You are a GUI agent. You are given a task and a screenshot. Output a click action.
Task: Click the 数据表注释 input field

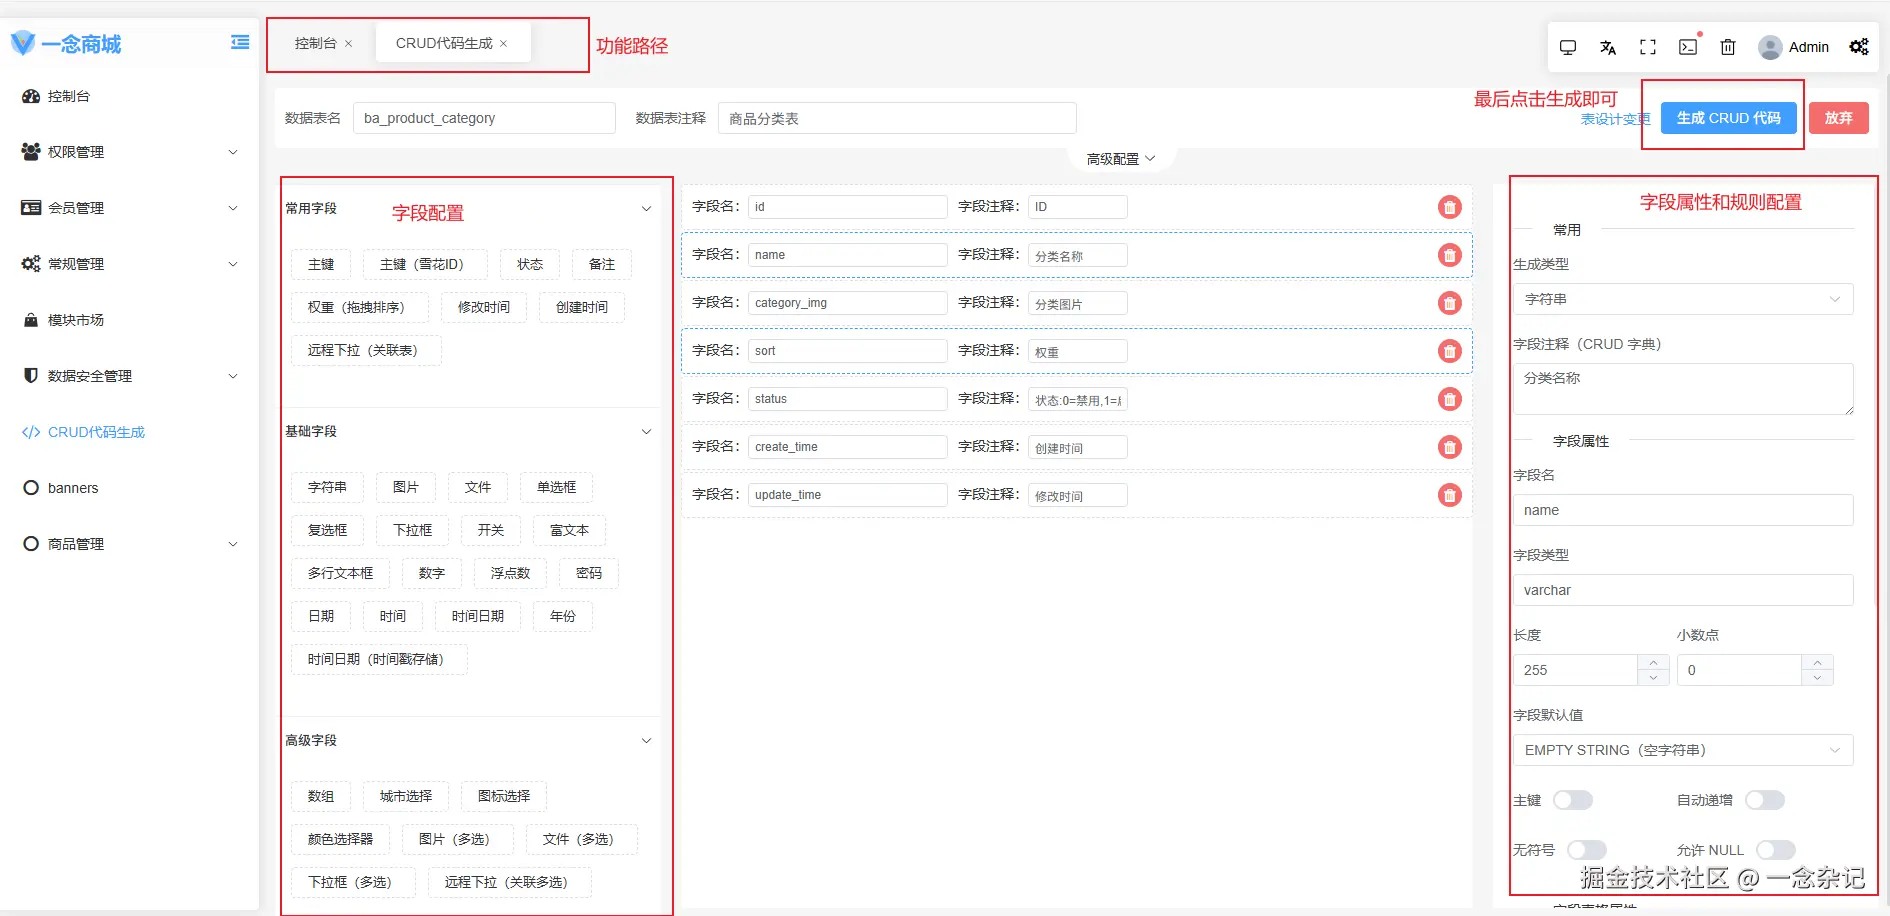(897, 118)
